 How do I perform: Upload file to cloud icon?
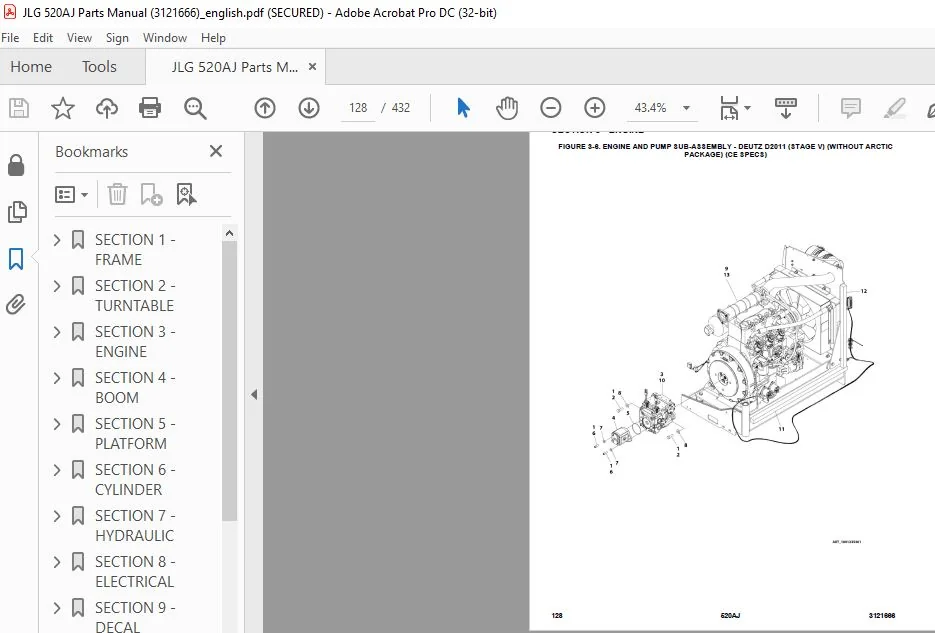107,108
